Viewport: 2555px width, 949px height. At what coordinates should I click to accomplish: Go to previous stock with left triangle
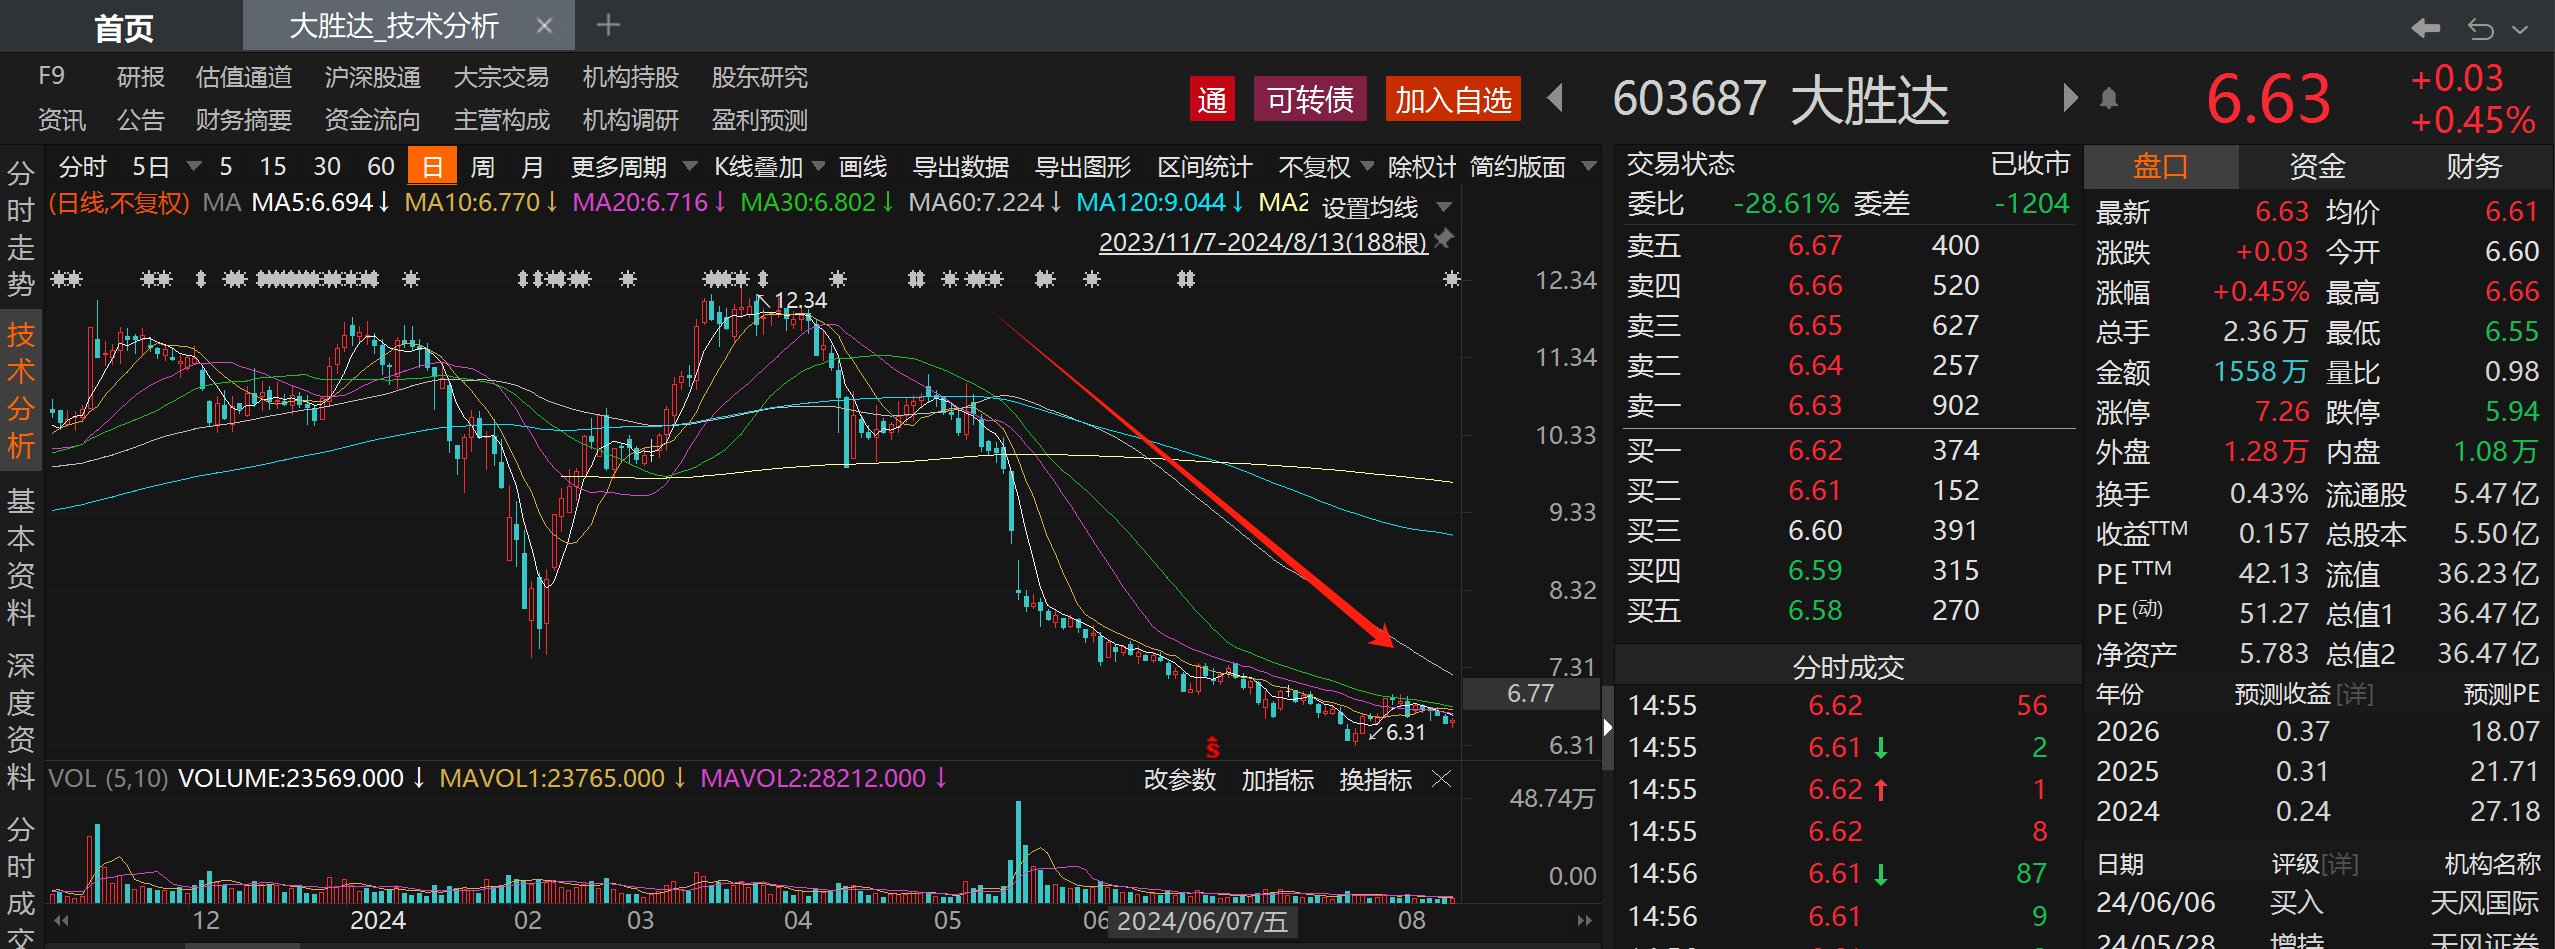tap(1555, 98)
